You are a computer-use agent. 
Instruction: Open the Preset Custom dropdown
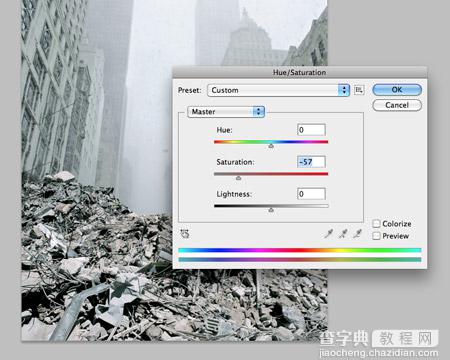pyautogui.click(x=278, y=90)
